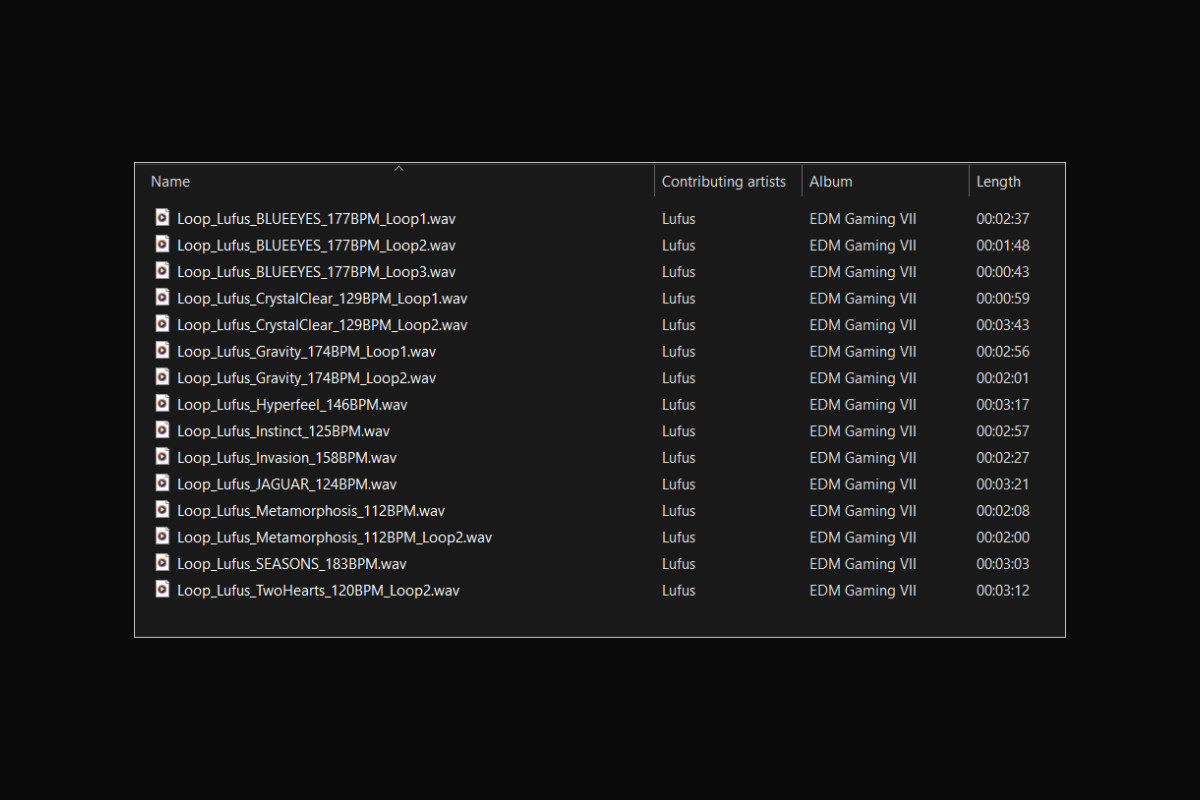
Task: Click length value 00:03:03
Action: tap(1003, 564)
